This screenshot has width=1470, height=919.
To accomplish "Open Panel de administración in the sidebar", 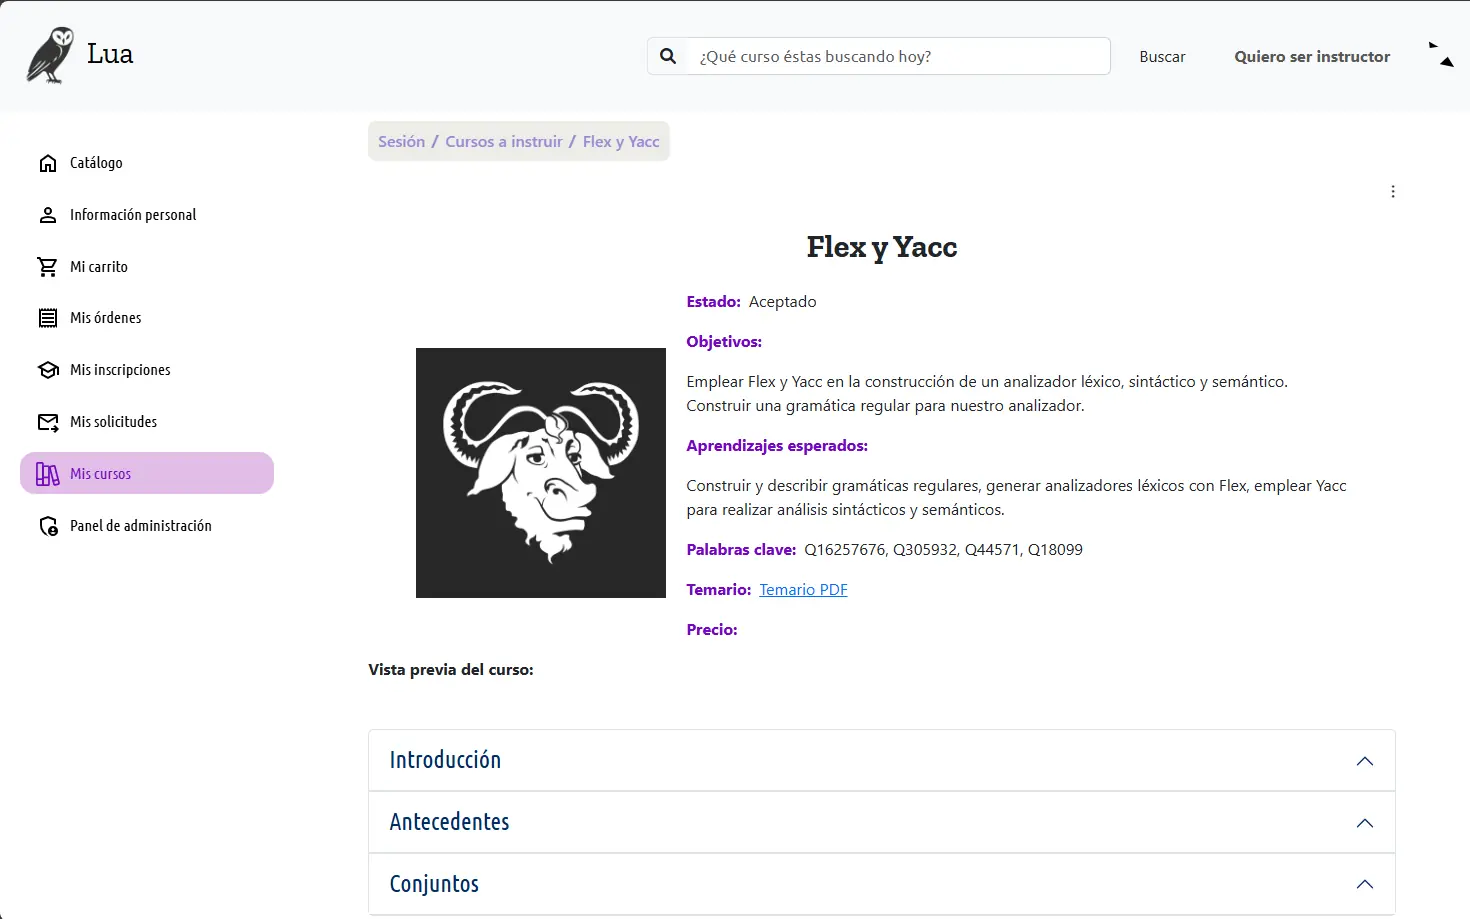I will coord(147,526).
